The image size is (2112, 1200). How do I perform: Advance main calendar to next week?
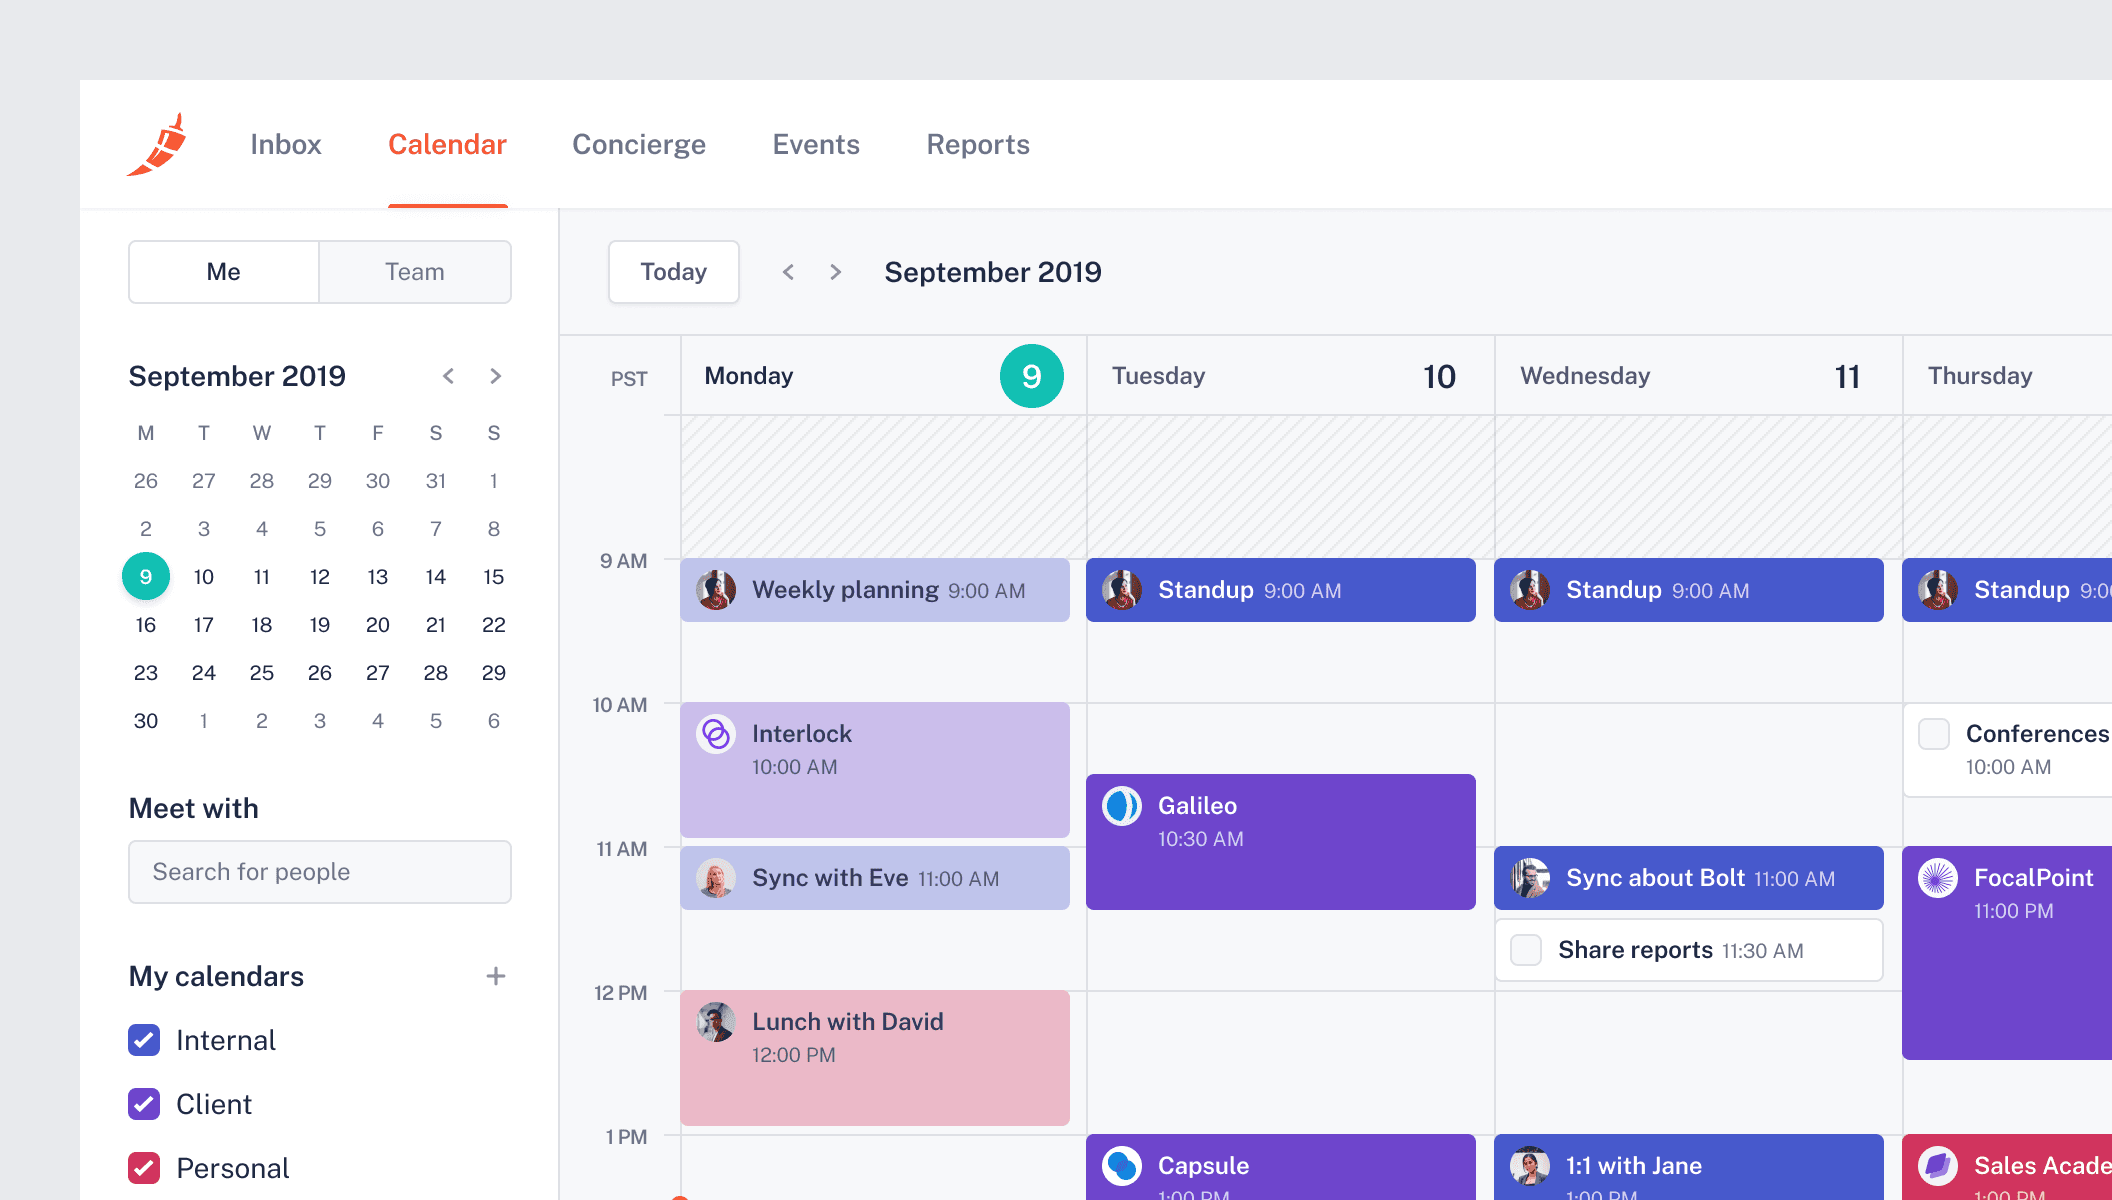835,272
